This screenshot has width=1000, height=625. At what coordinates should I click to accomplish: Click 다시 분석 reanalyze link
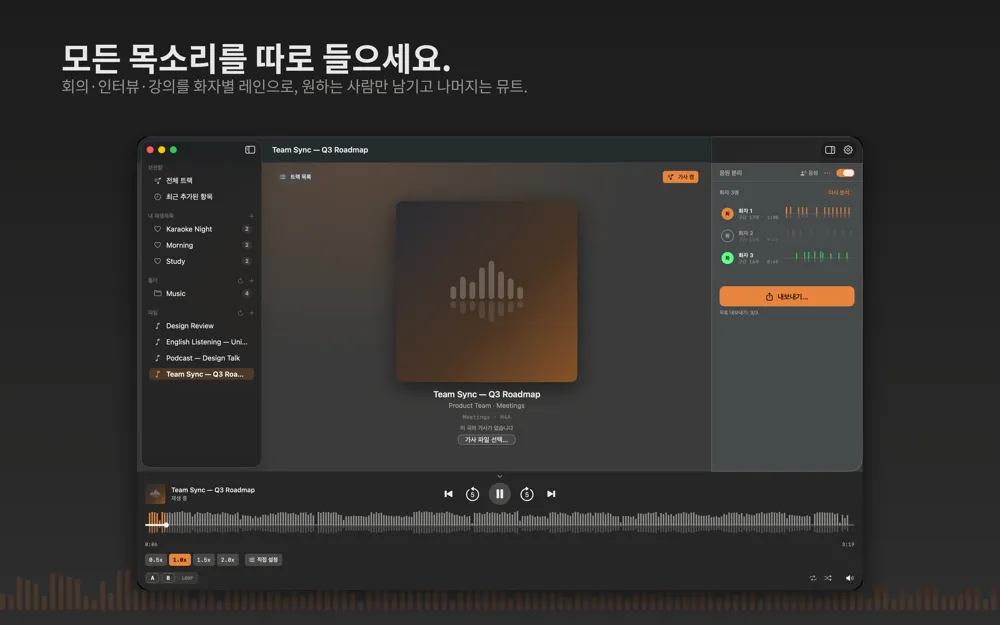pos(839,193)
